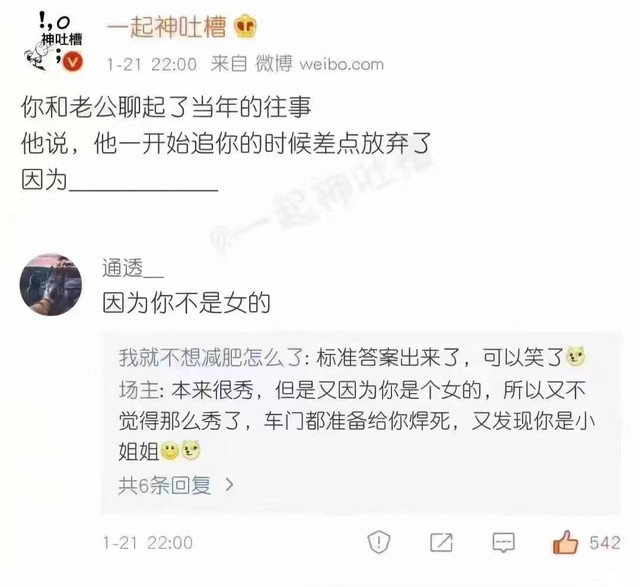Tap the like thumbs-up icon
640x587 pixels.
pyautogui.click(x=565, y=542)
